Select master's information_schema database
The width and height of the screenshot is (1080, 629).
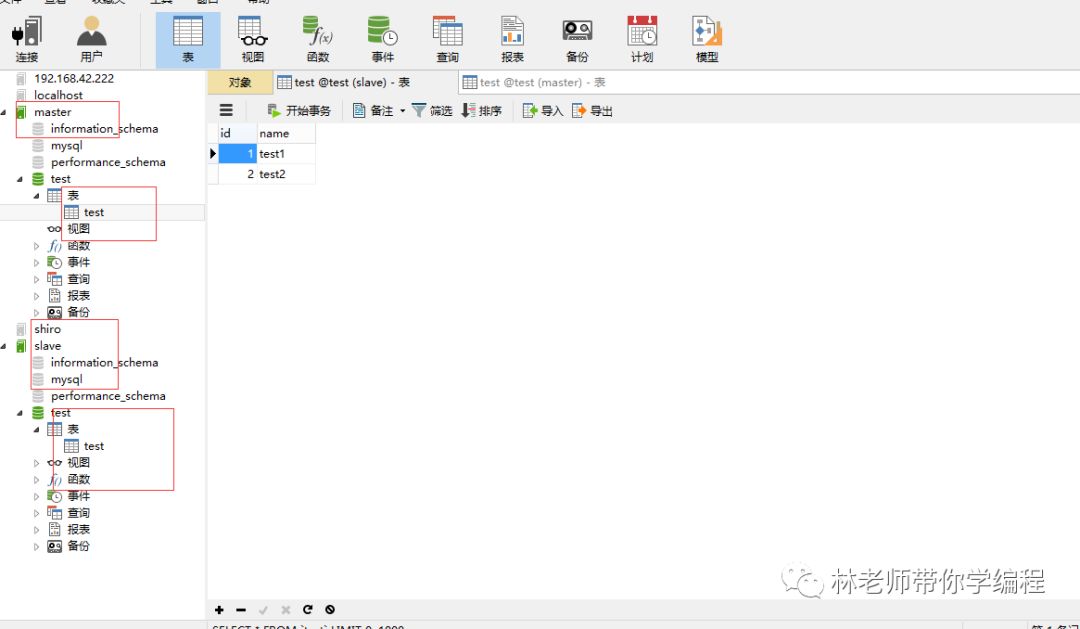pyautogui.click(x=104, y=129)
